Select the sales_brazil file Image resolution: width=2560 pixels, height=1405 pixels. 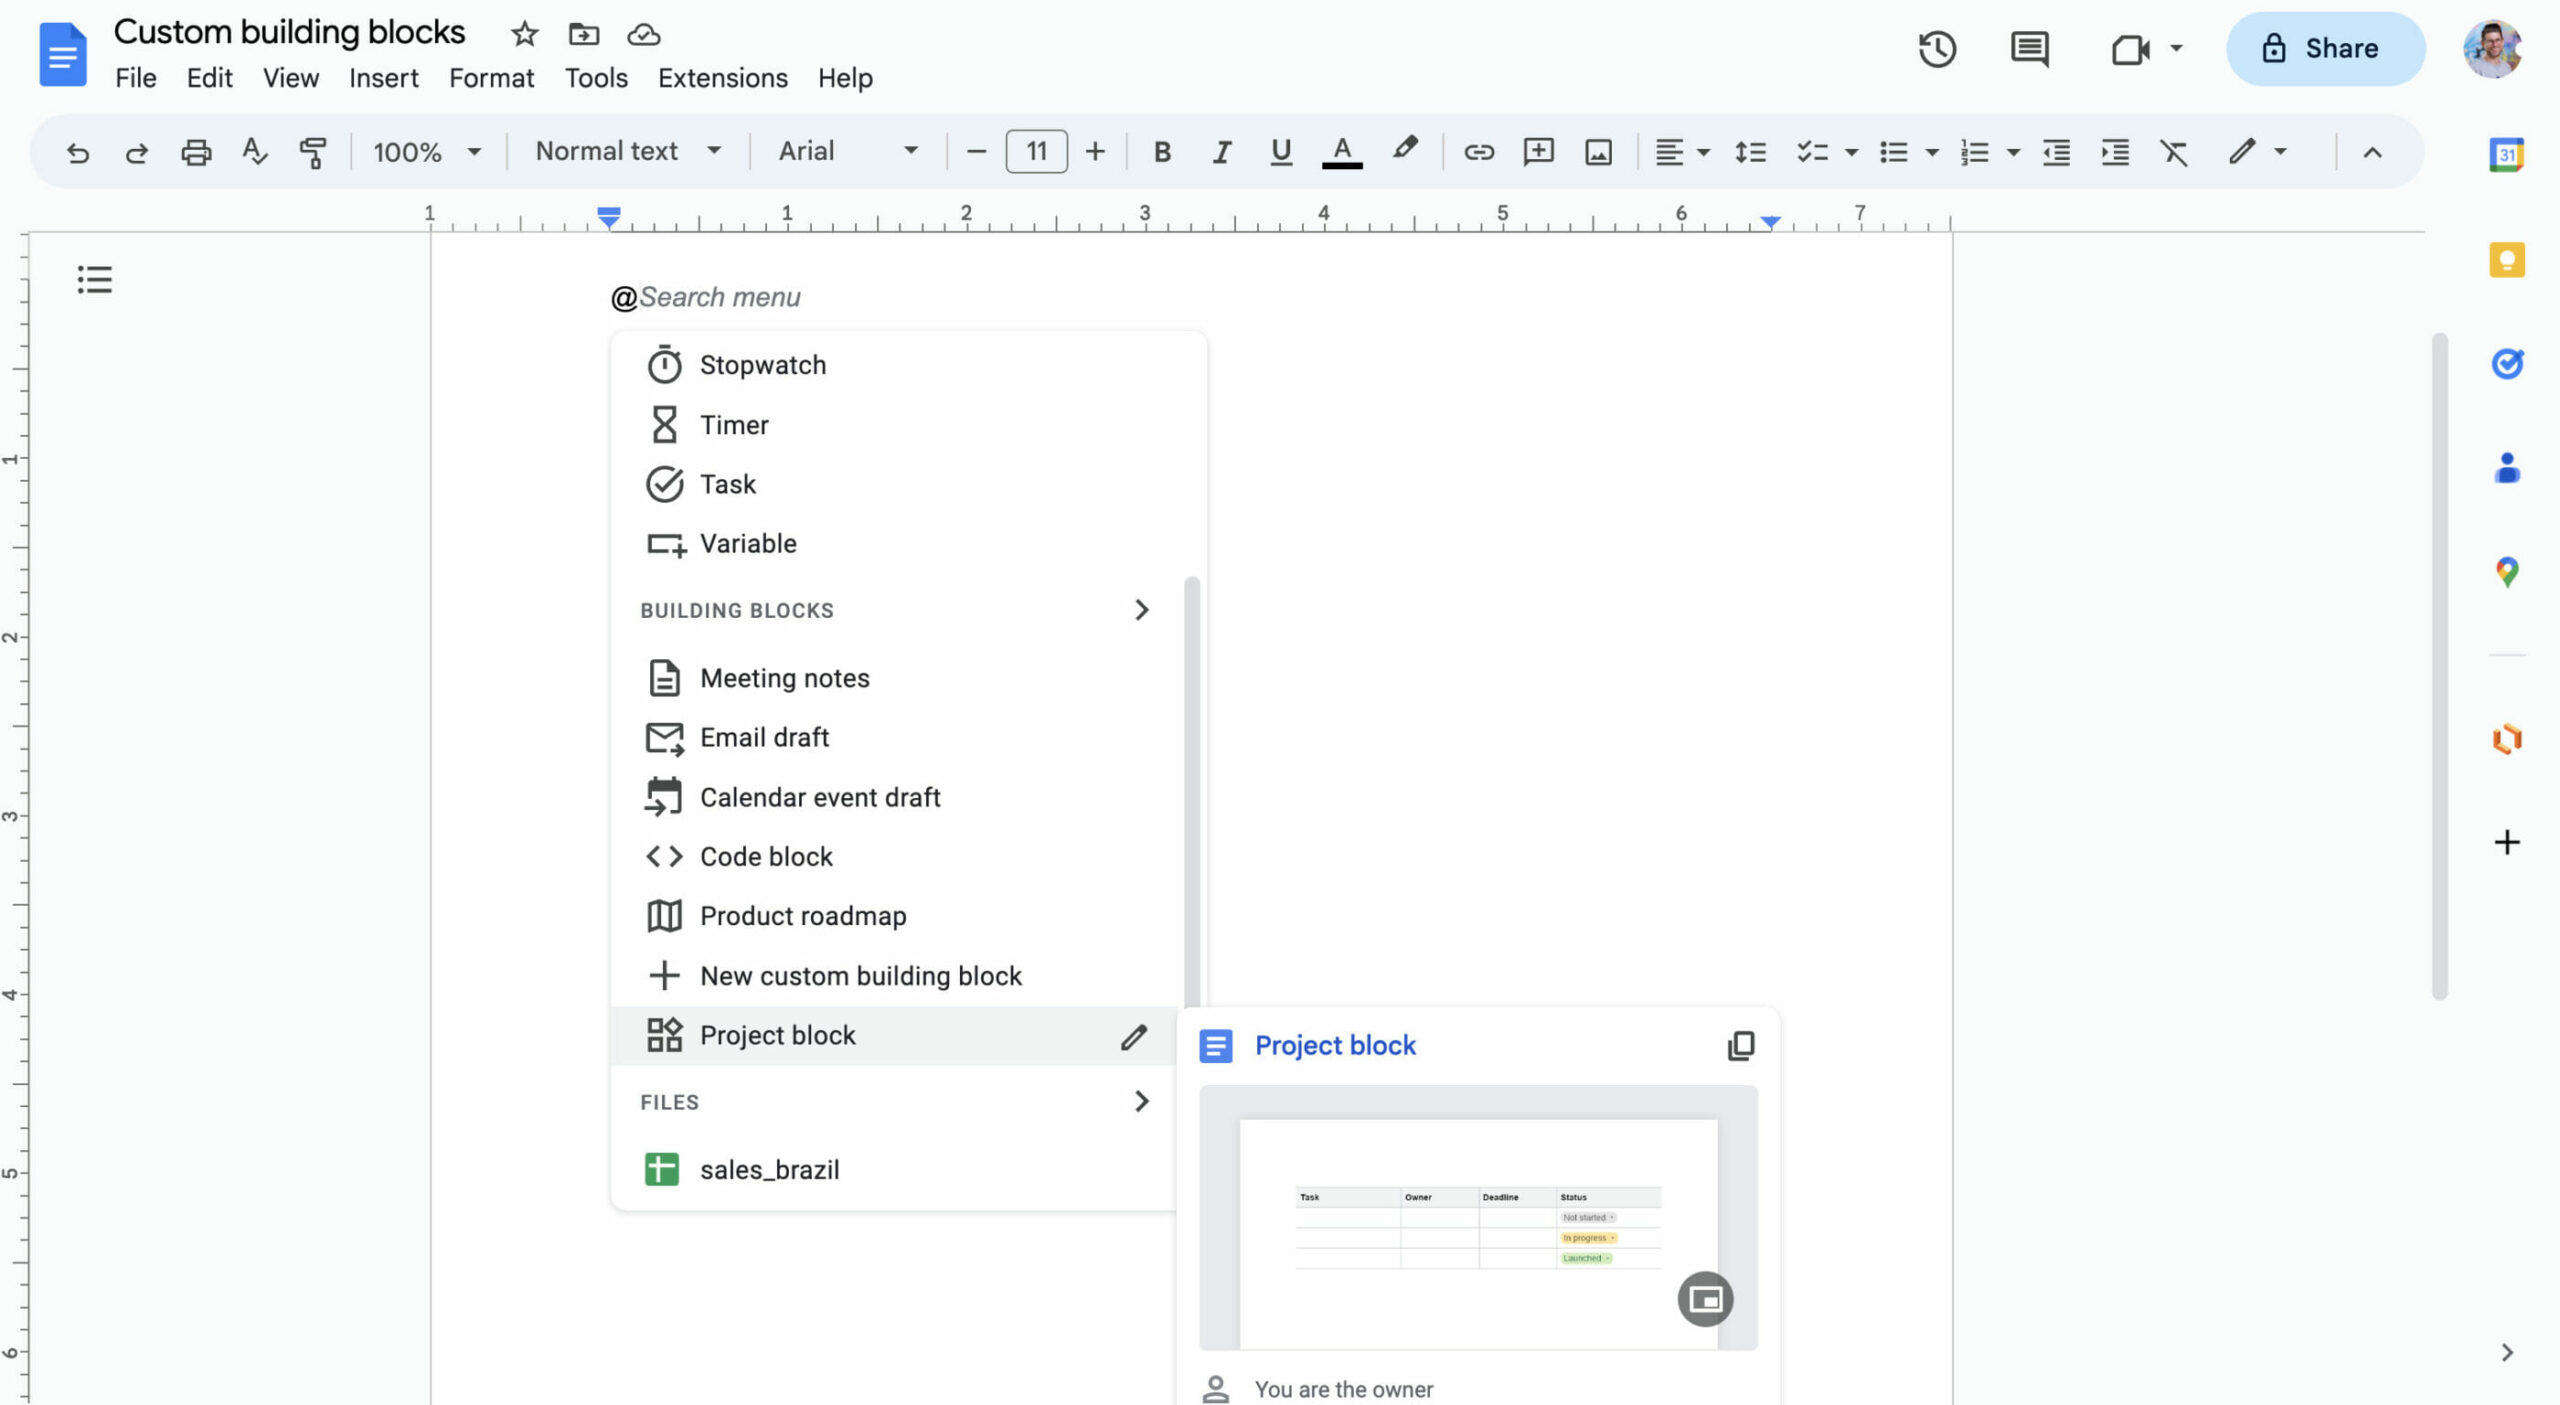pos(895,1169)
